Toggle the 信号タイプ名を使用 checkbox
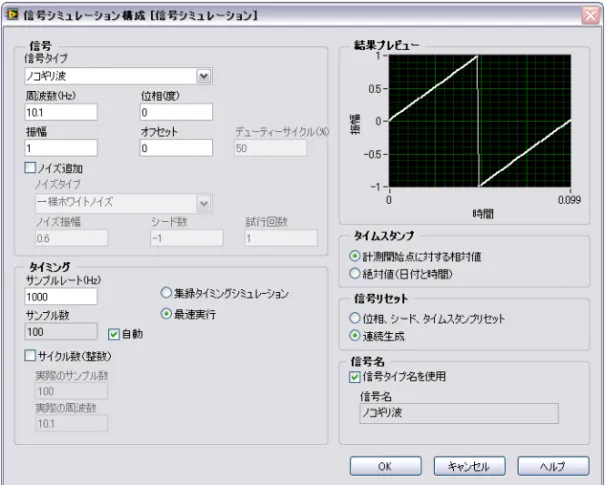 coord(354,377)
